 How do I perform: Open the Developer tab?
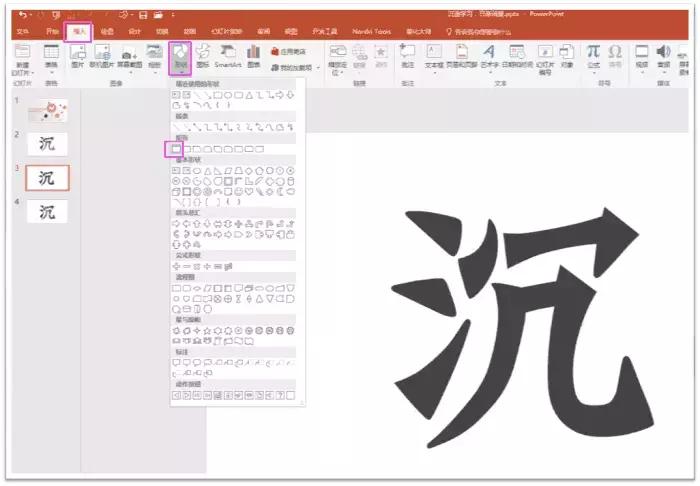point(325,31)
